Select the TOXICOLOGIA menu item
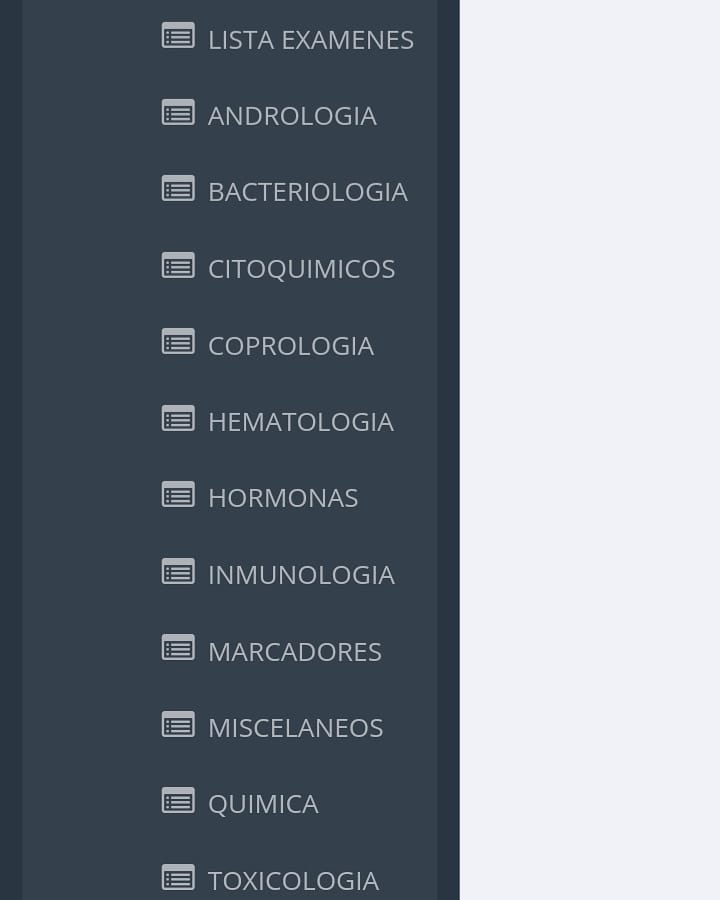Screen dimensions: 720x900 coord(293,881)
